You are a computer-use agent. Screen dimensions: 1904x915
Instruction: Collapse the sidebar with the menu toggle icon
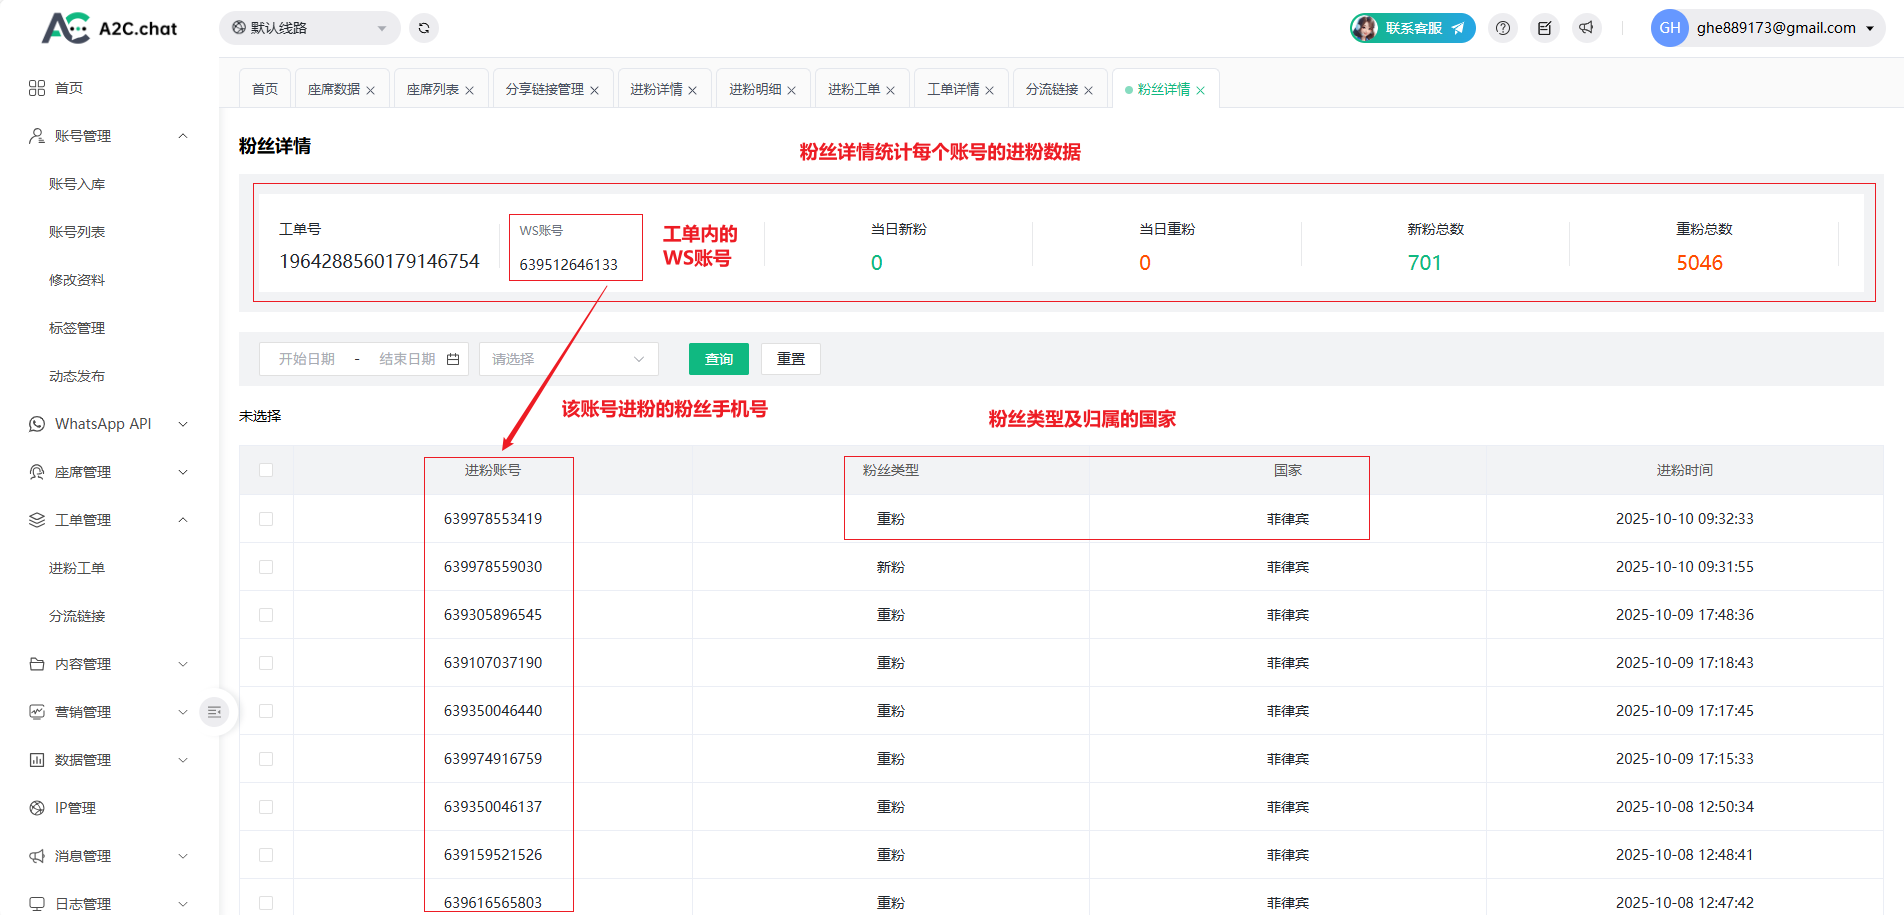point(214,712)
